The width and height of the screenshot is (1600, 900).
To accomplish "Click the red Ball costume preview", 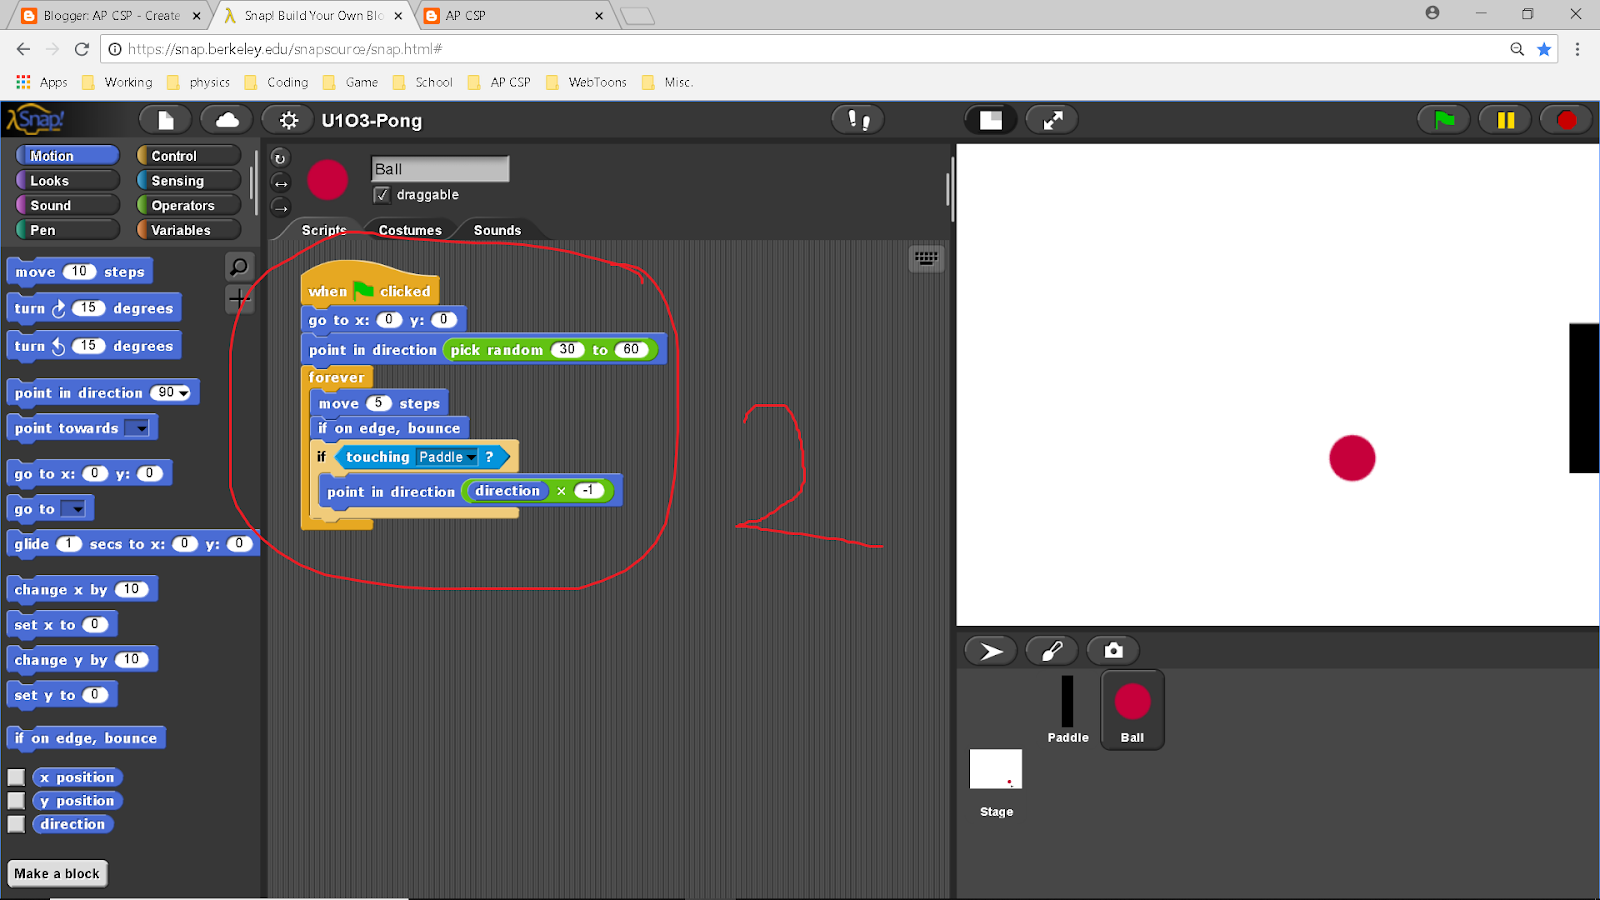I will point(328,180).
